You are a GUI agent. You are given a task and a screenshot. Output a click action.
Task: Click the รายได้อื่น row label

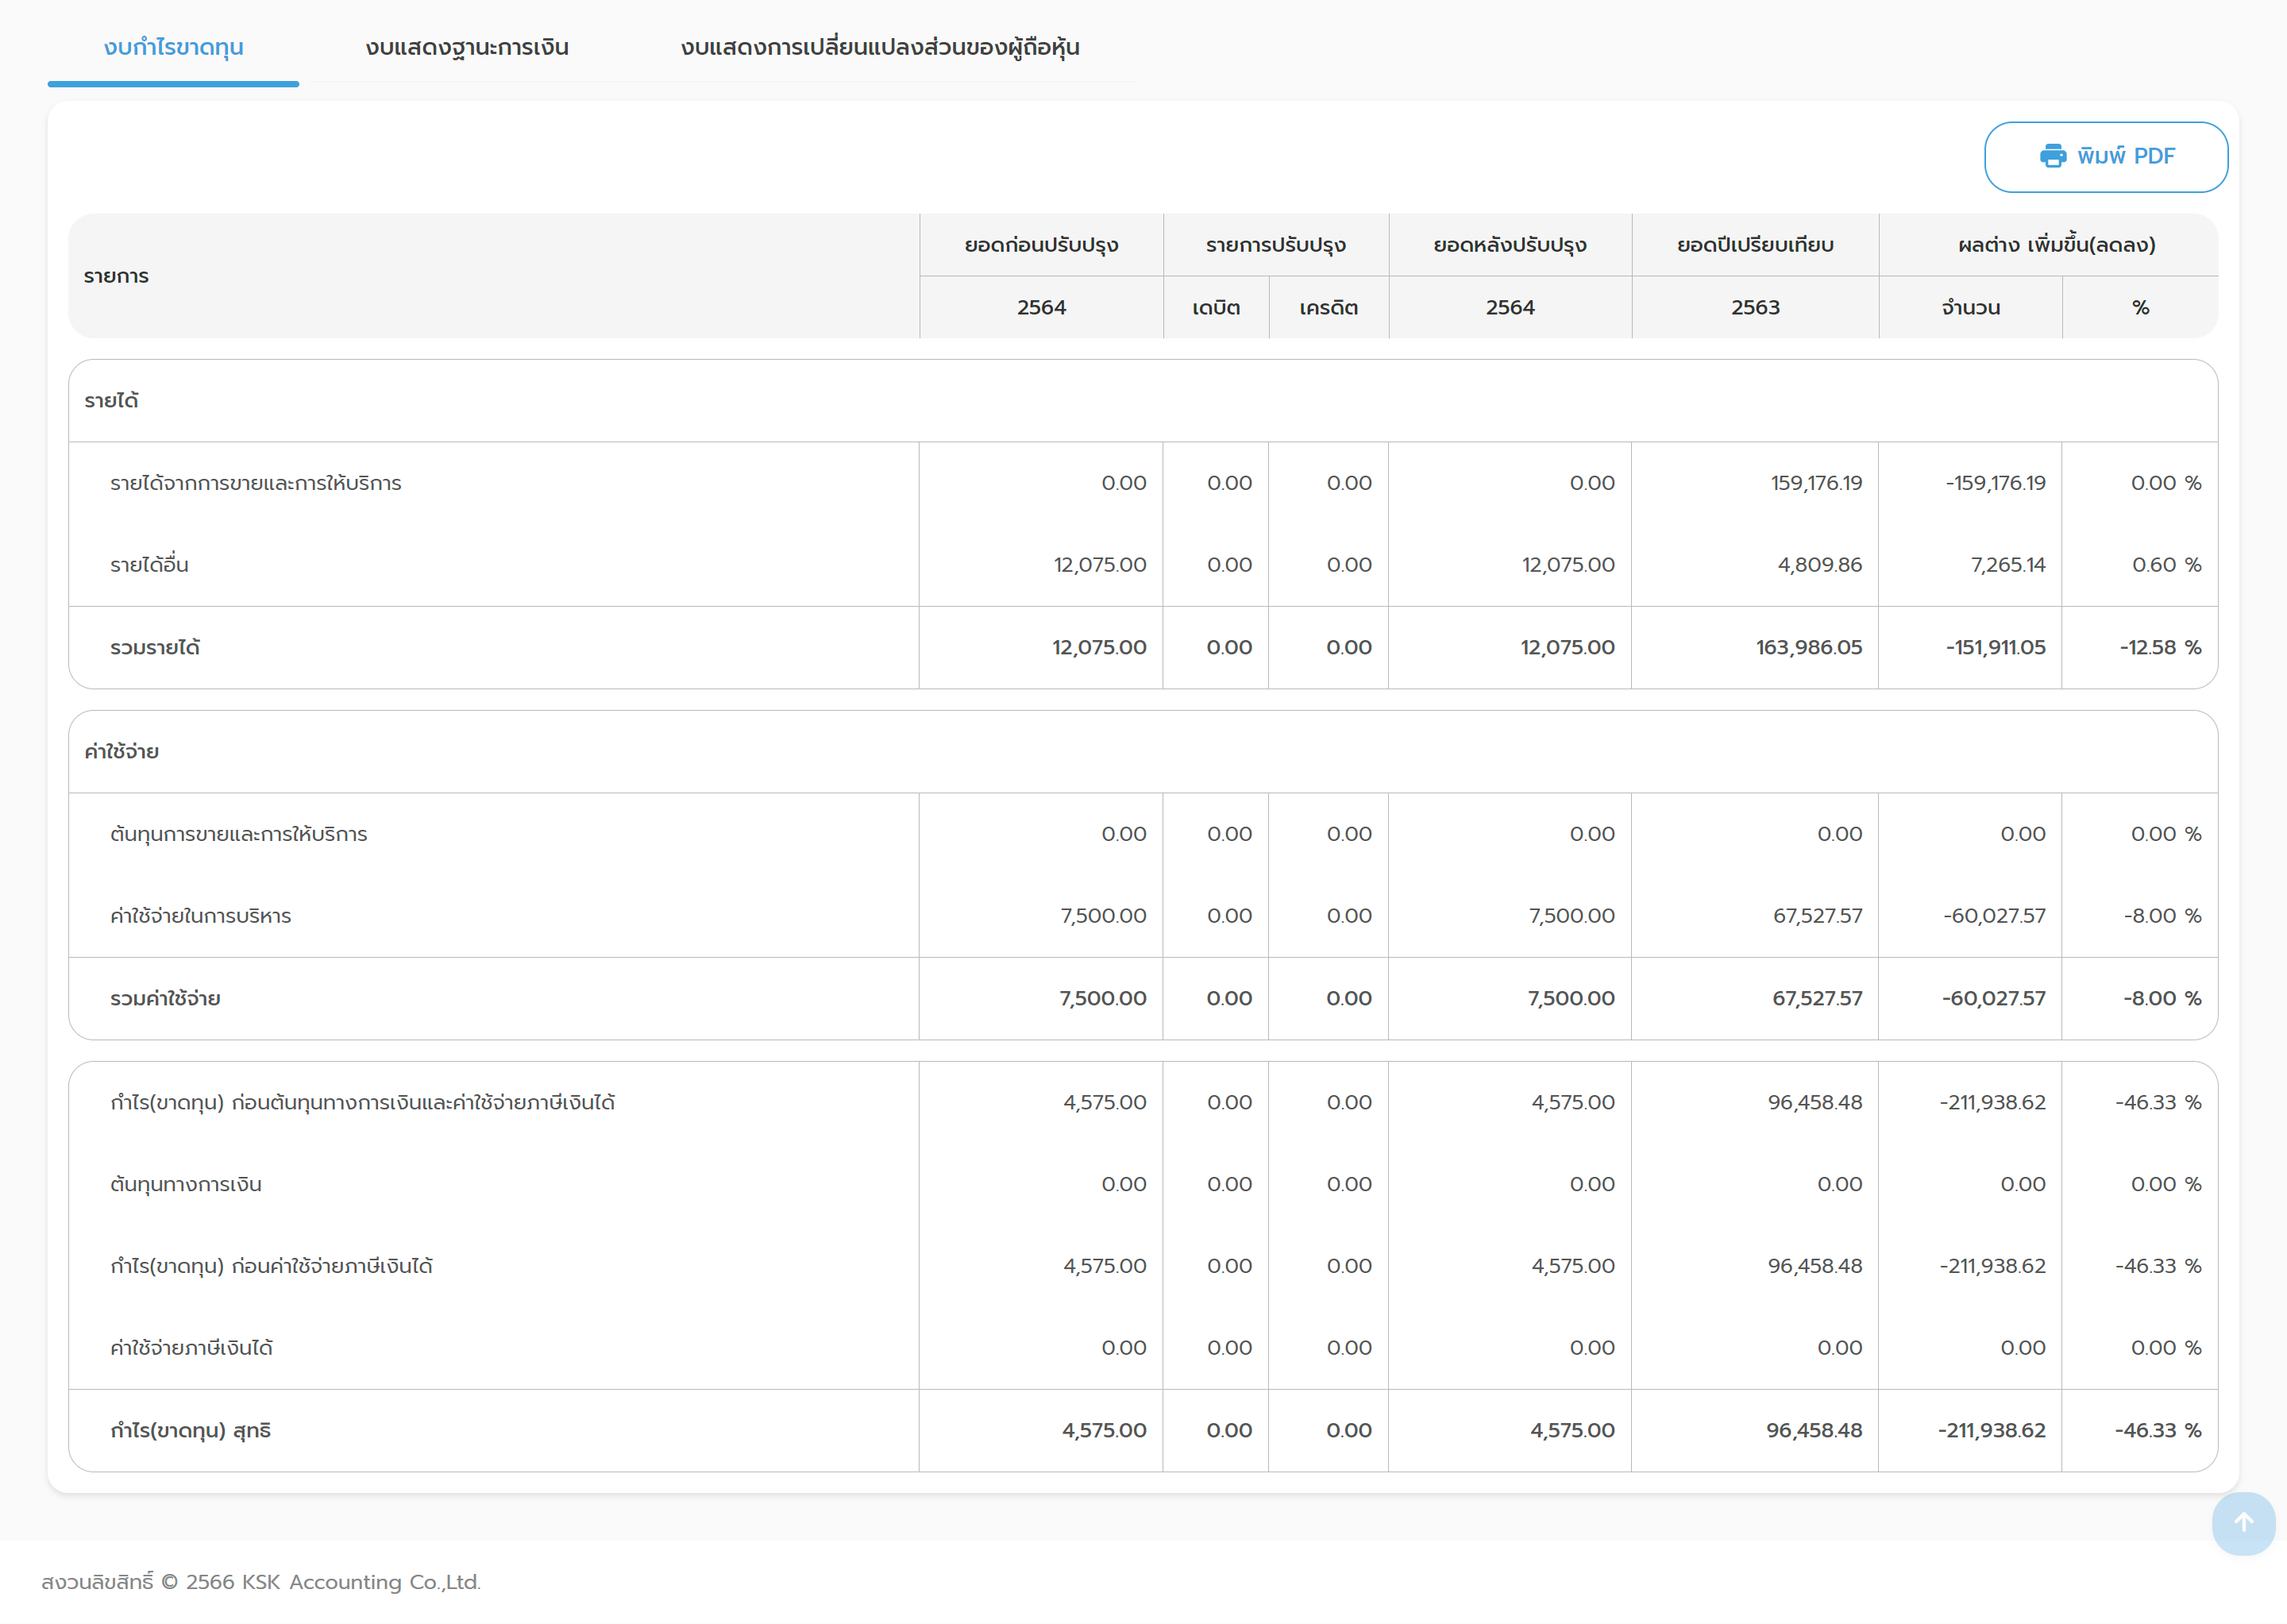click(x=149, y=565)
